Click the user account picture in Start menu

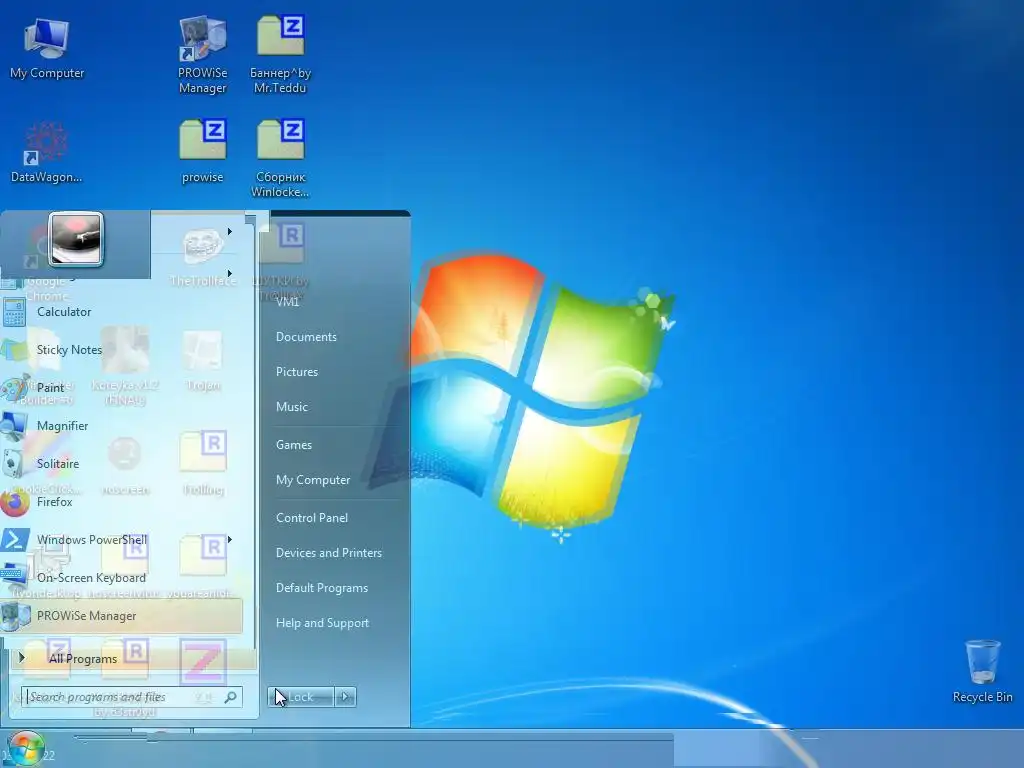pyautogui.click(x=76, y=239)
